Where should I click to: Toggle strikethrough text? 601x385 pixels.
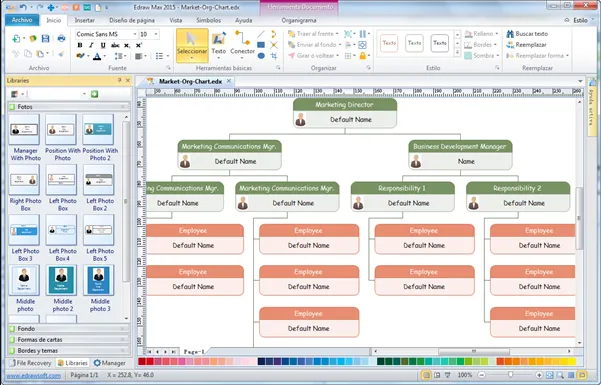[115, 45]
